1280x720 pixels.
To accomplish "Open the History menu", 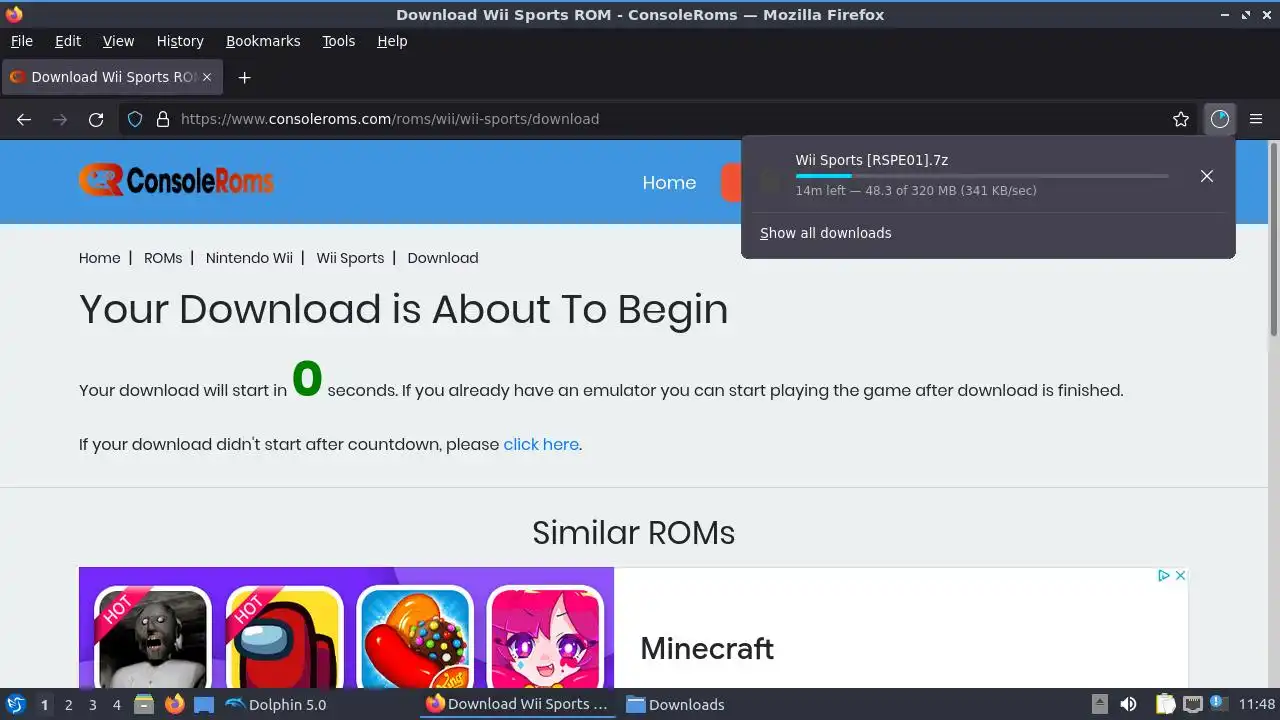I will point(180,41).
